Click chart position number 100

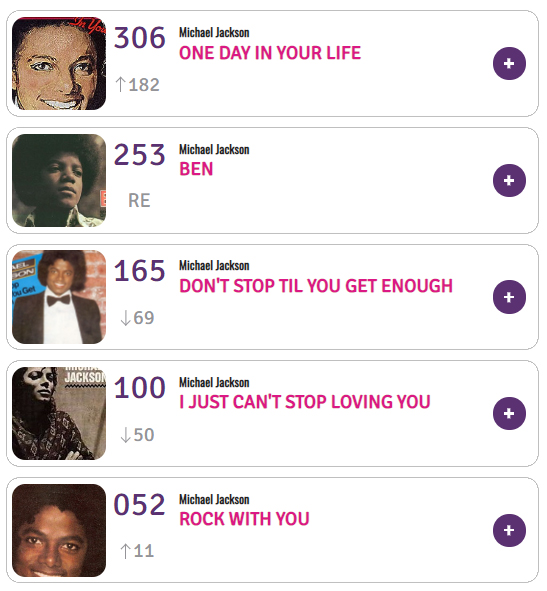tap(139, 387)
